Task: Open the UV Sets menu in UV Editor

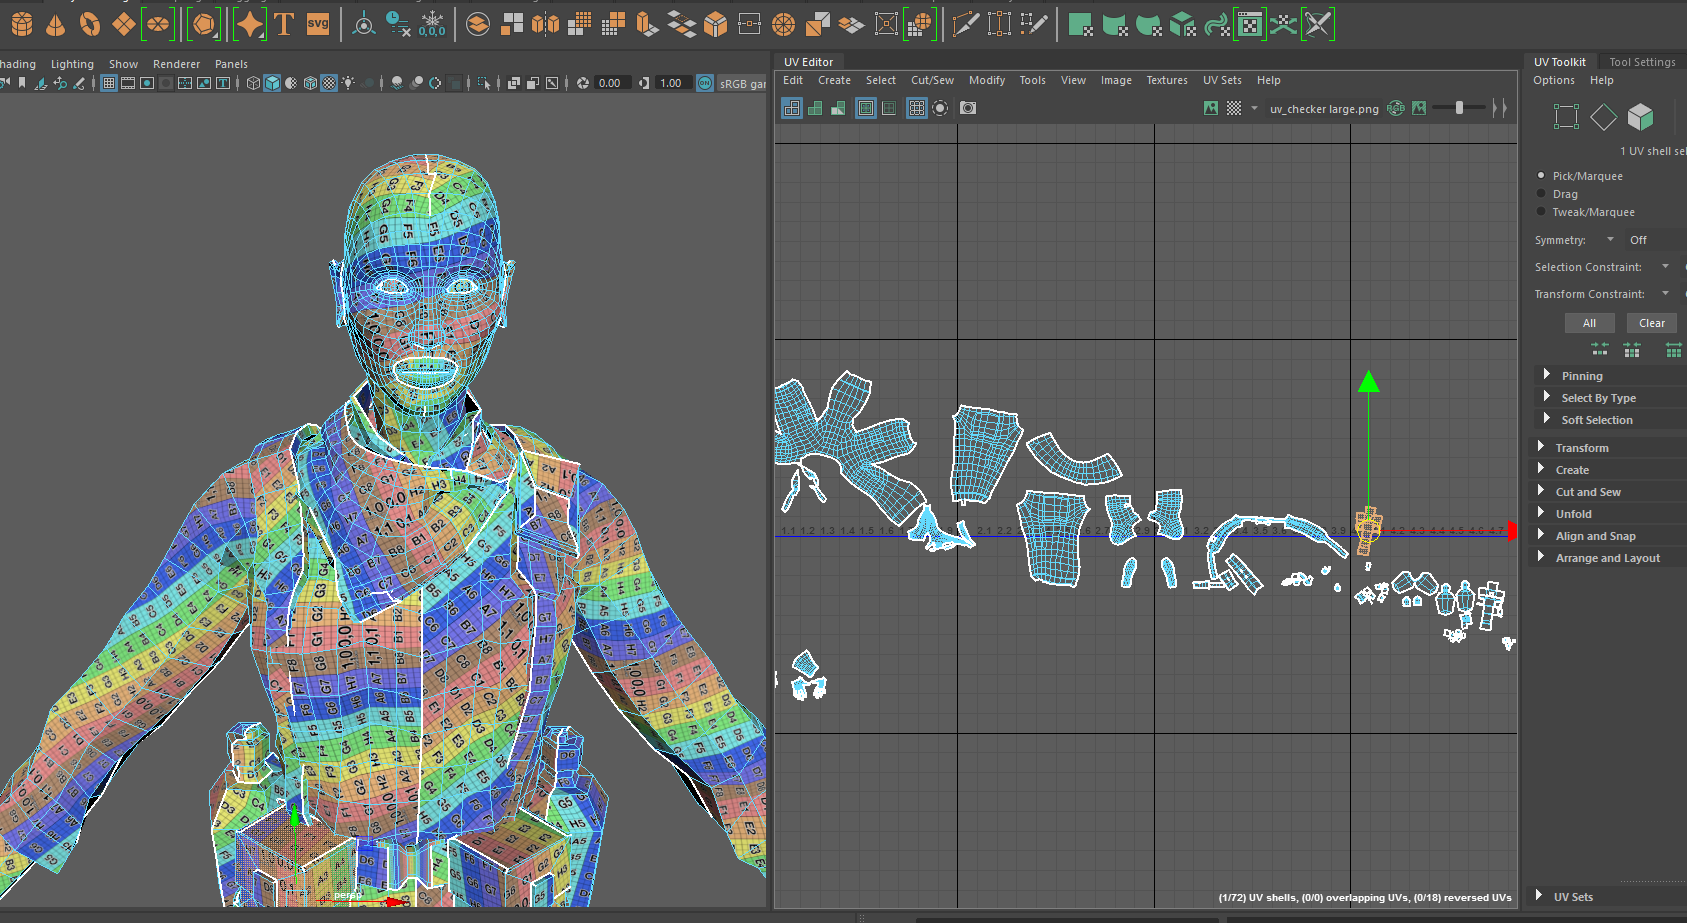Action: [1222, 80]
